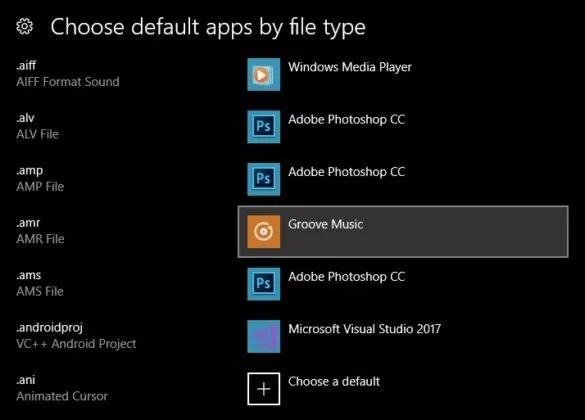Screen dimensions: 585x420
Task: Select the .aiff AIFF Format Sound entry
Action: (68, 74)
